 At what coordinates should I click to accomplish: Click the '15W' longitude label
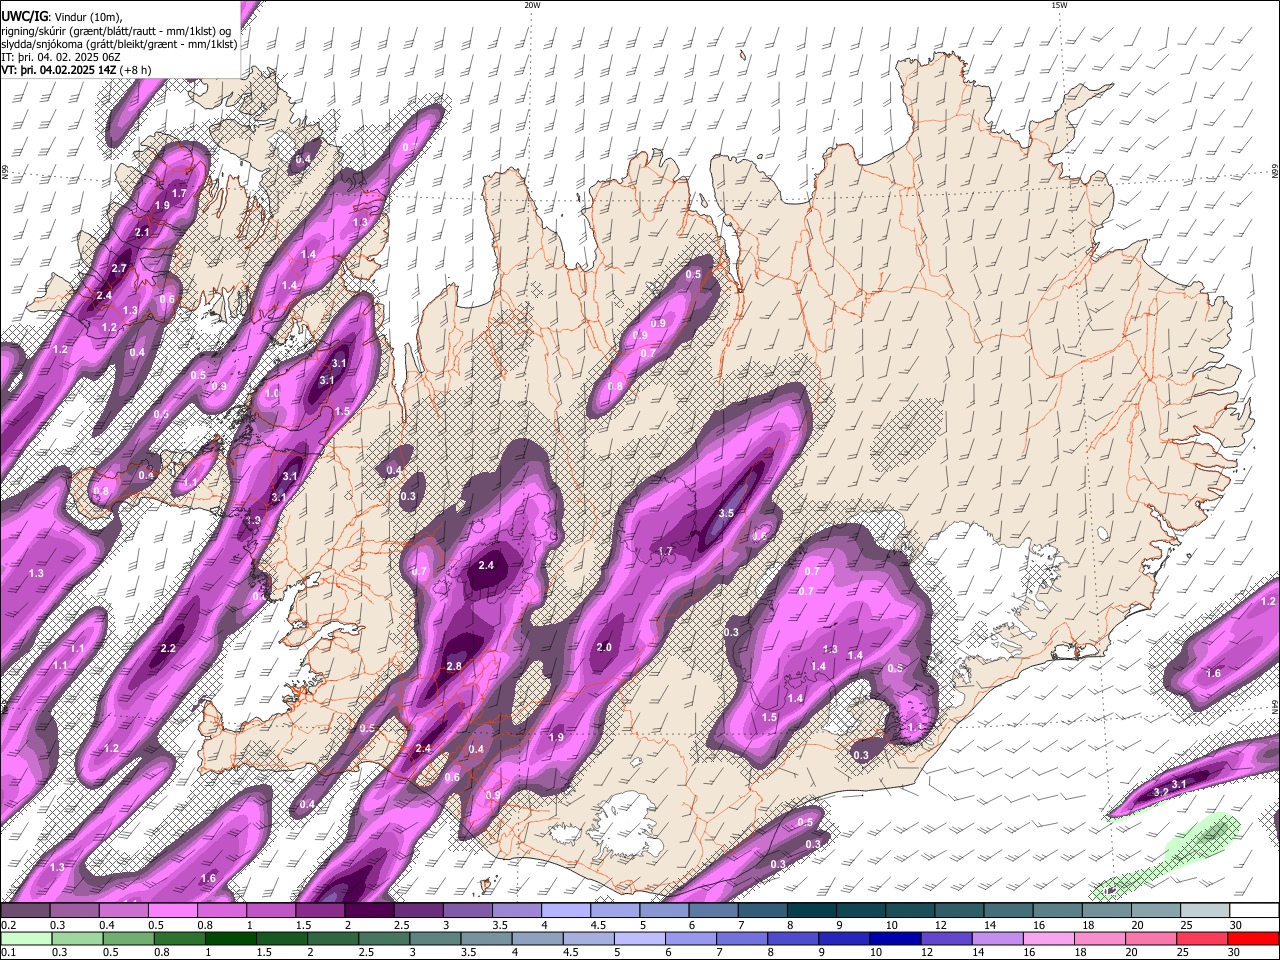tap(1059, 5)
